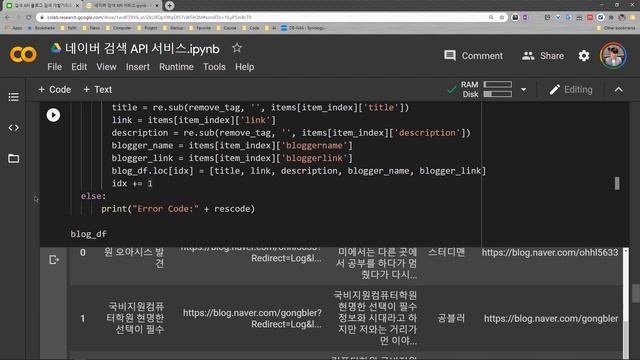The height and width of the screenshot is (360, 640).
Task: Add a new Text cell
Action: pos(97,89)
